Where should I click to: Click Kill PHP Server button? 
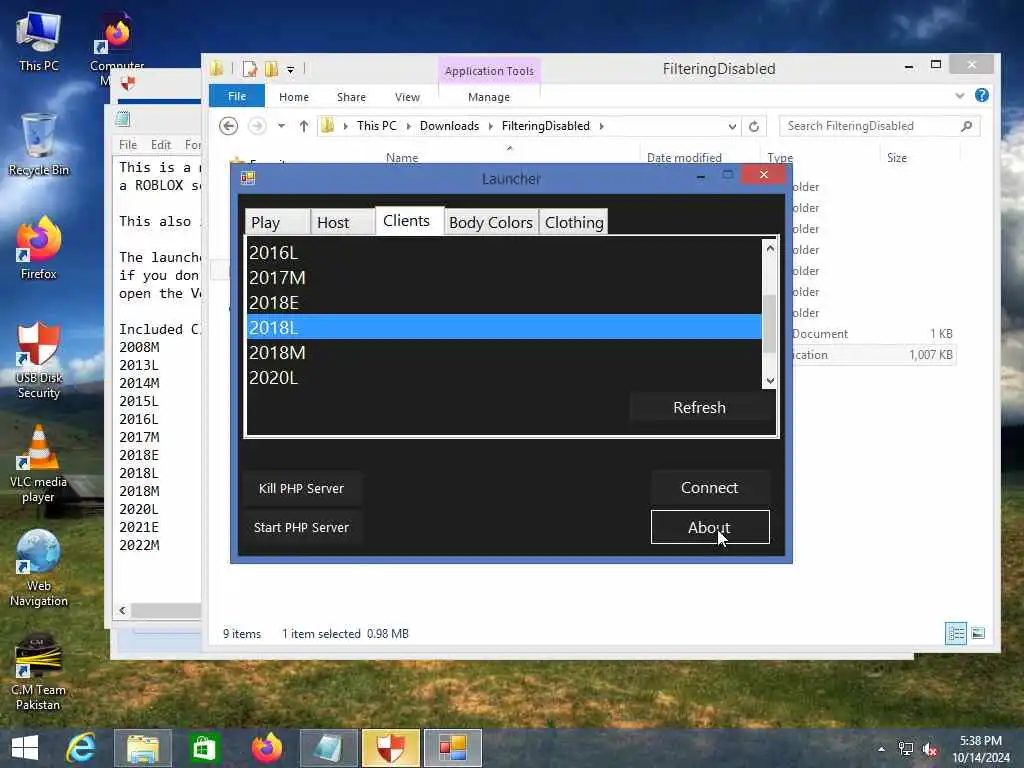click(x=301, y=488)
